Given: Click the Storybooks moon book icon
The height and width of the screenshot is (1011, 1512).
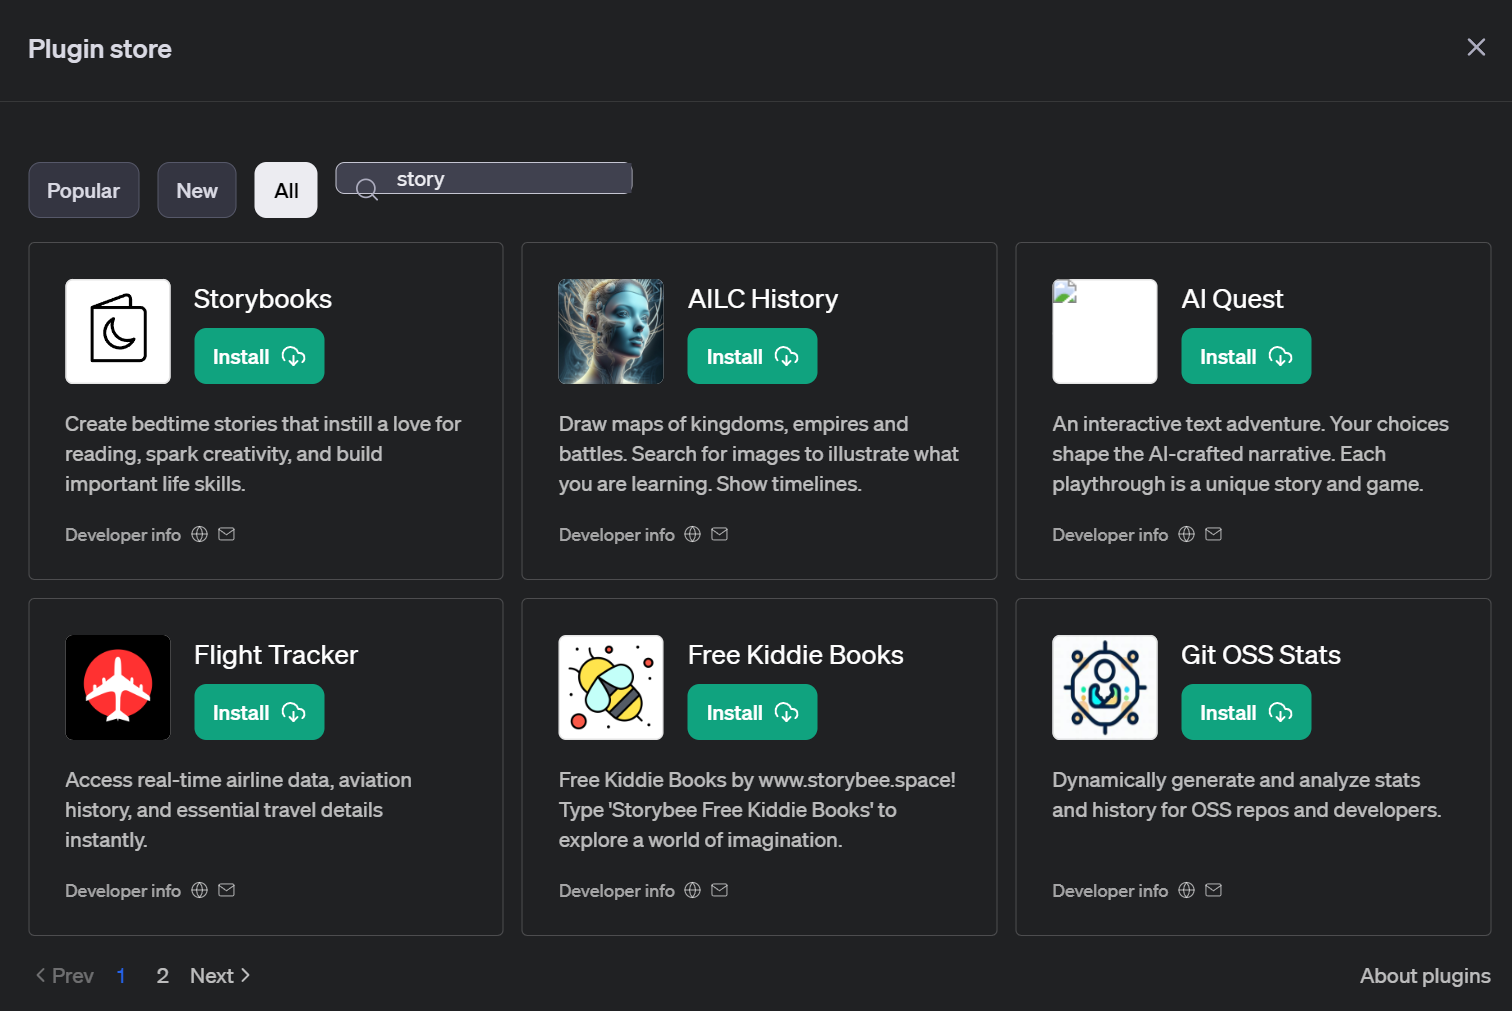Looking at the screenshot, I should [x=118, y=331].
